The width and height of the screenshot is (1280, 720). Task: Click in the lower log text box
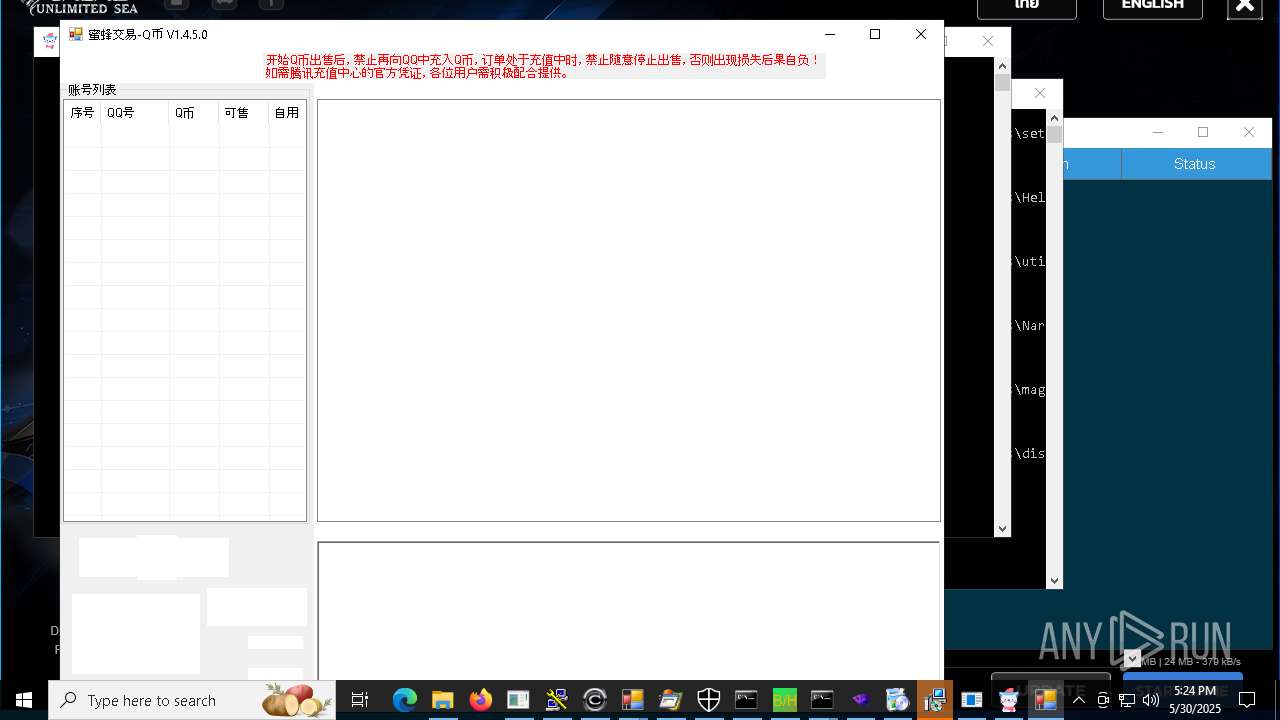(629, 611)
